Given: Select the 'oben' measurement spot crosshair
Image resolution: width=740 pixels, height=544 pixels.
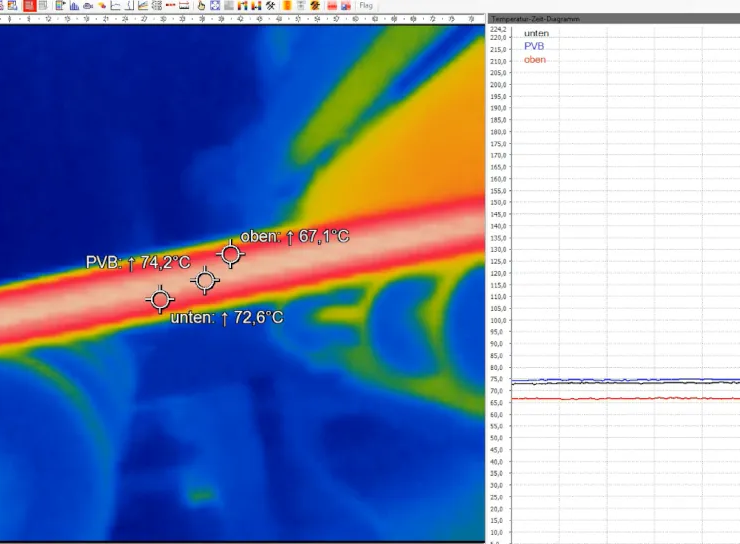Looking at the screenshot, I should 230,254.
